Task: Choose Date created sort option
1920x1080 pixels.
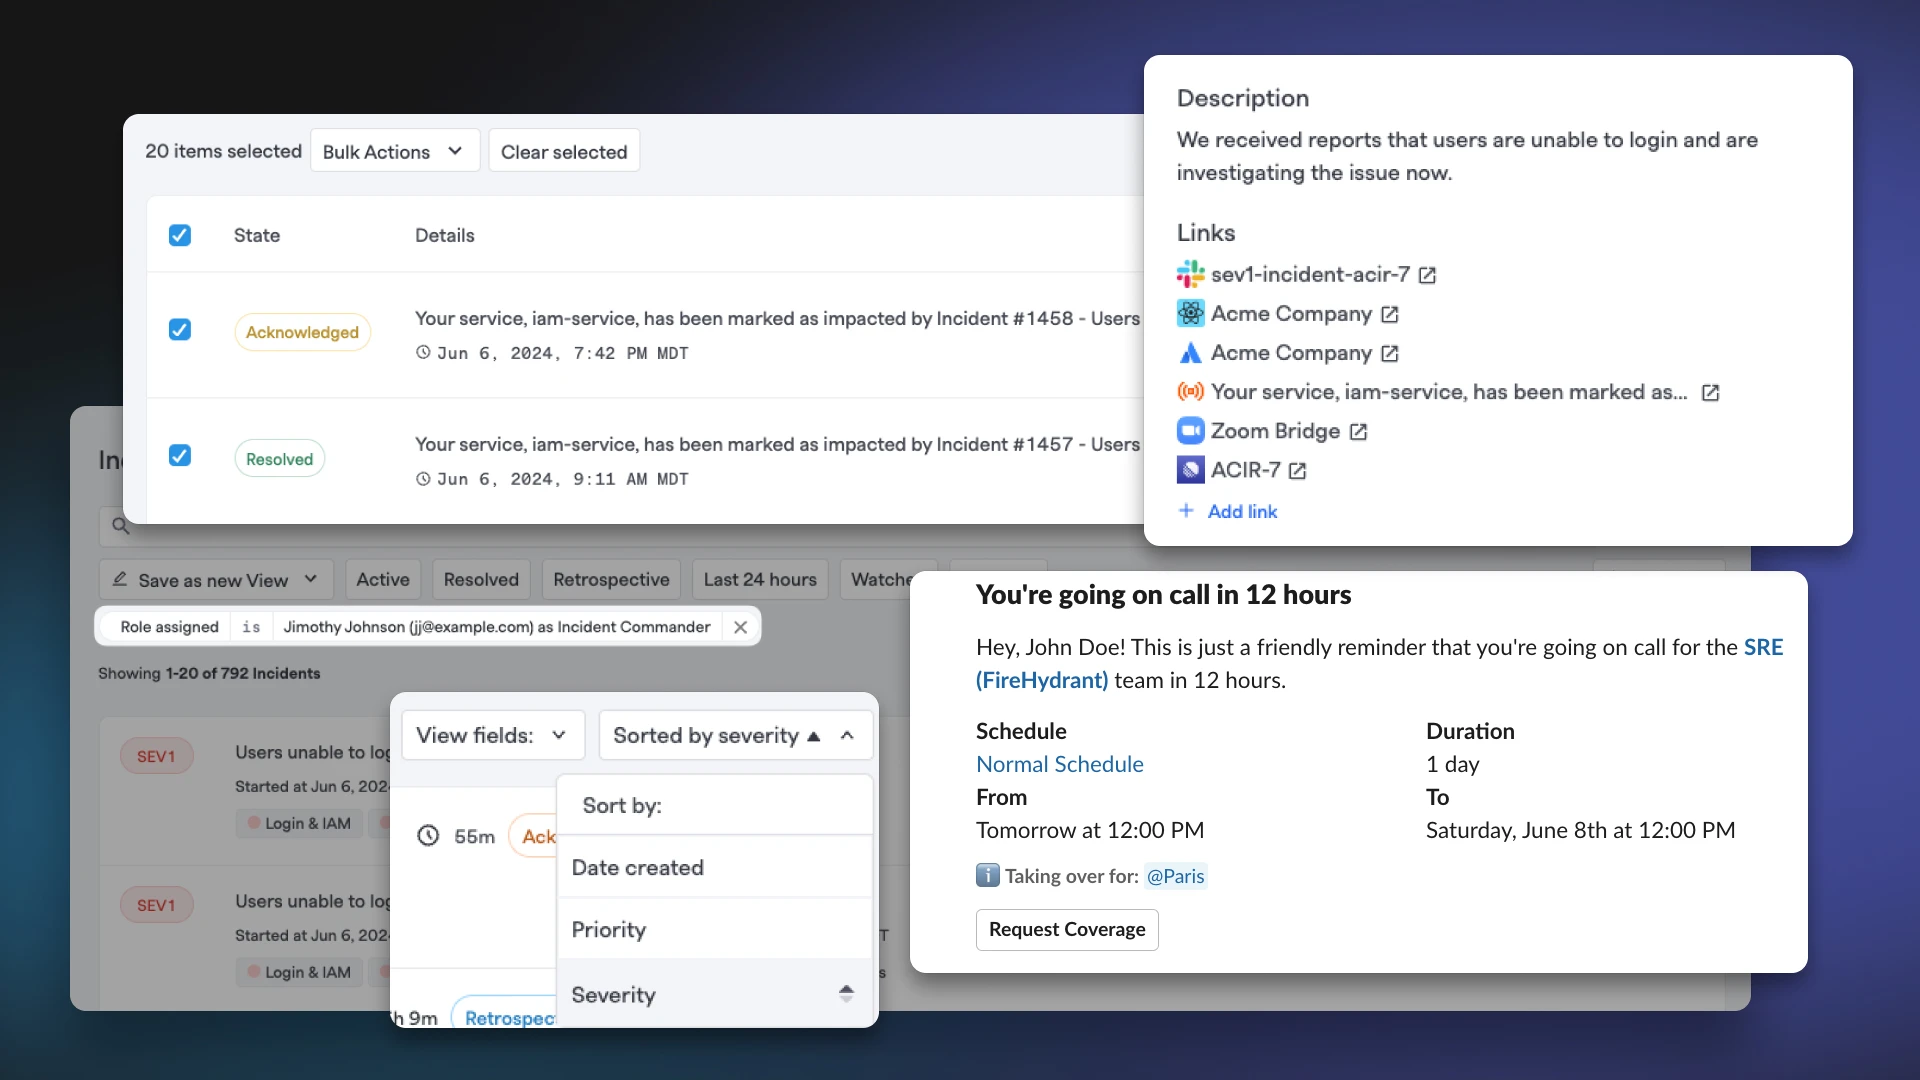Action: tap(638, 867)
